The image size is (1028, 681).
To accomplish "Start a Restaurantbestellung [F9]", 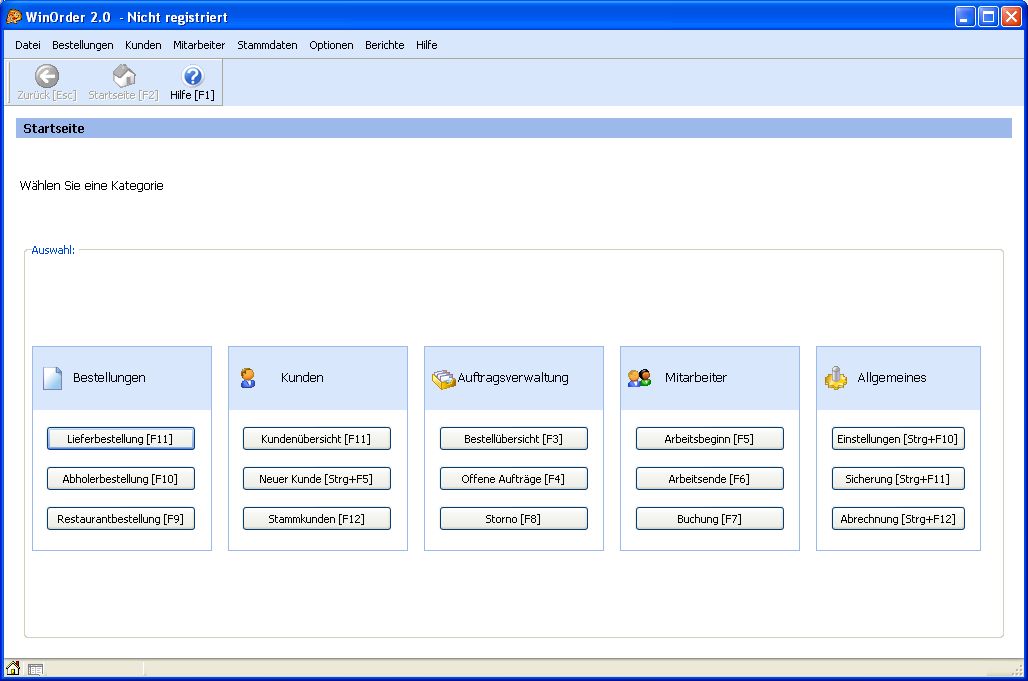I will (x=121, y=518).
